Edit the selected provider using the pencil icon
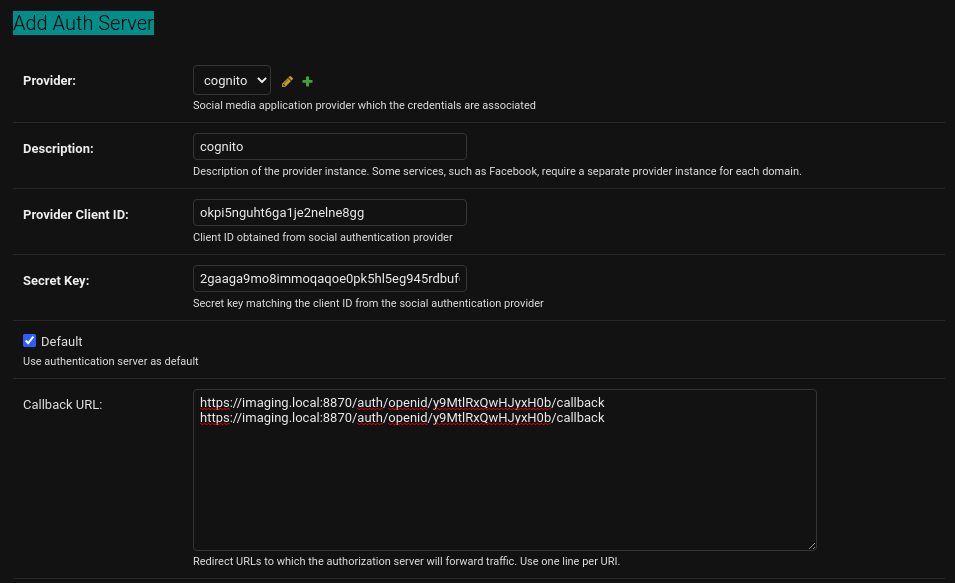Screen dimensions: 955x583 click(287, 81)
